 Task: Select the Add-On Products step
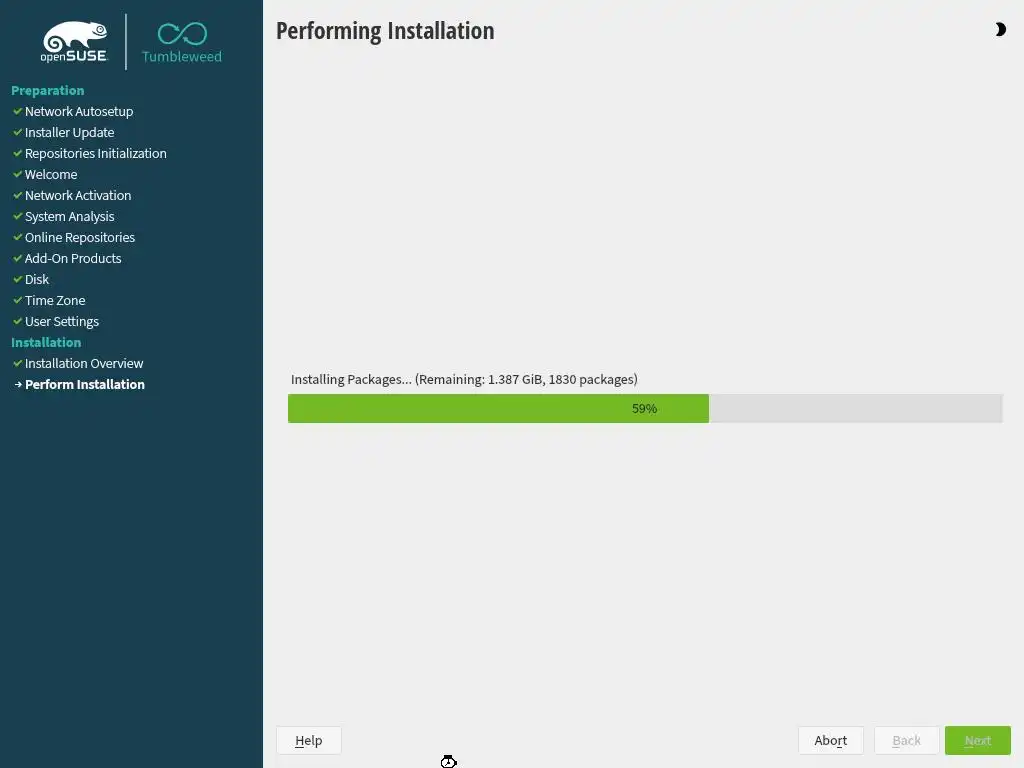click(73, 259)
